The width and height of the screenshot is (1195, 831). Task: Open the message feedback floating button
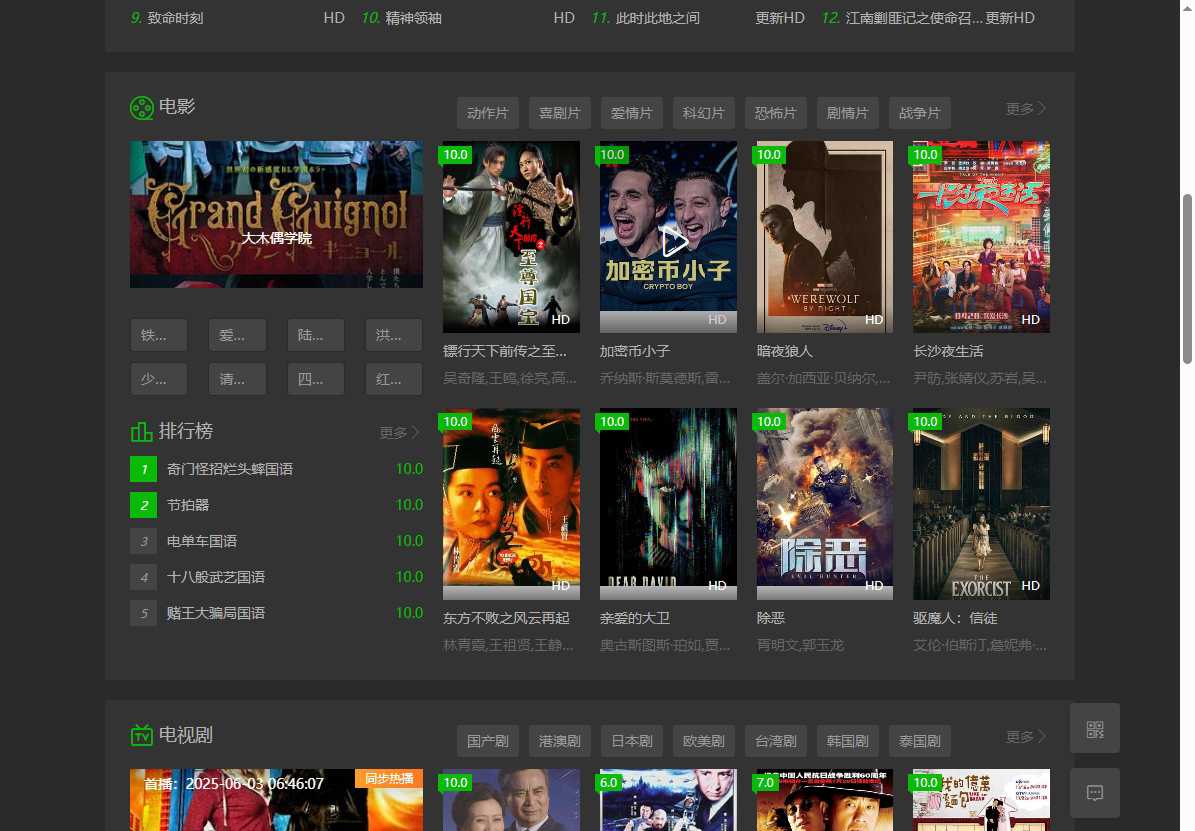[x=1094, y=793]
